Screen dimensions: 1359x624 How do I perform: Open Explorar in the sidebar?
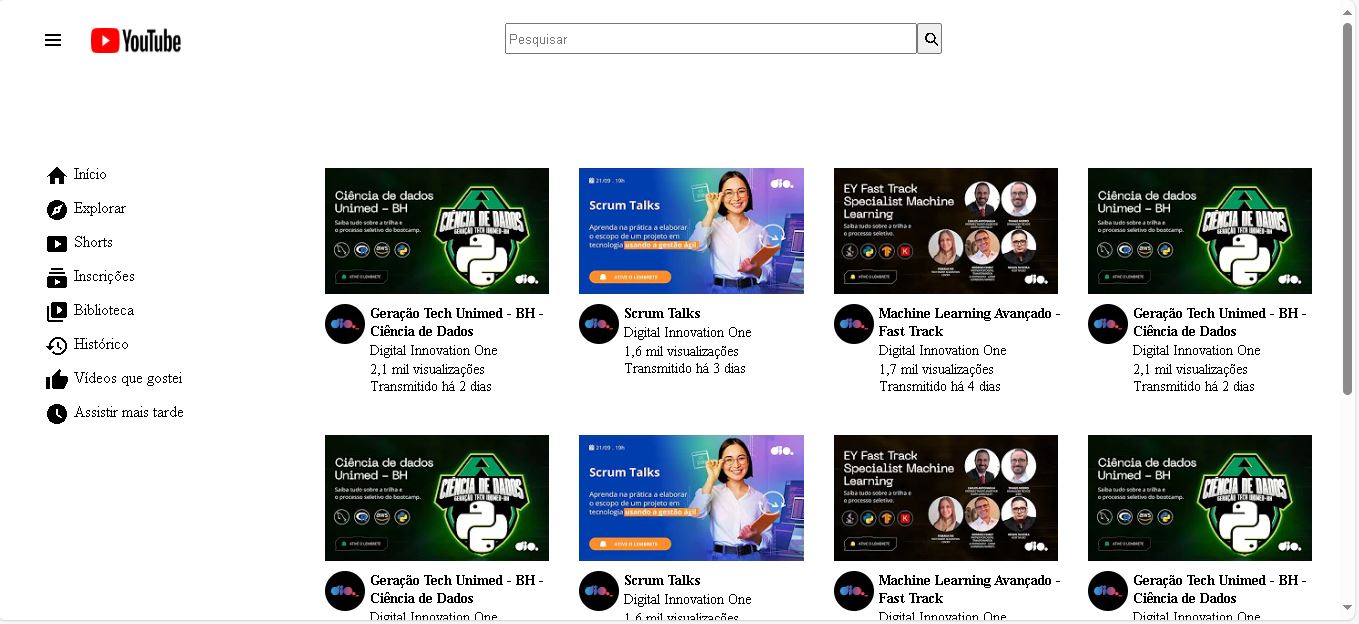point(100,209)
